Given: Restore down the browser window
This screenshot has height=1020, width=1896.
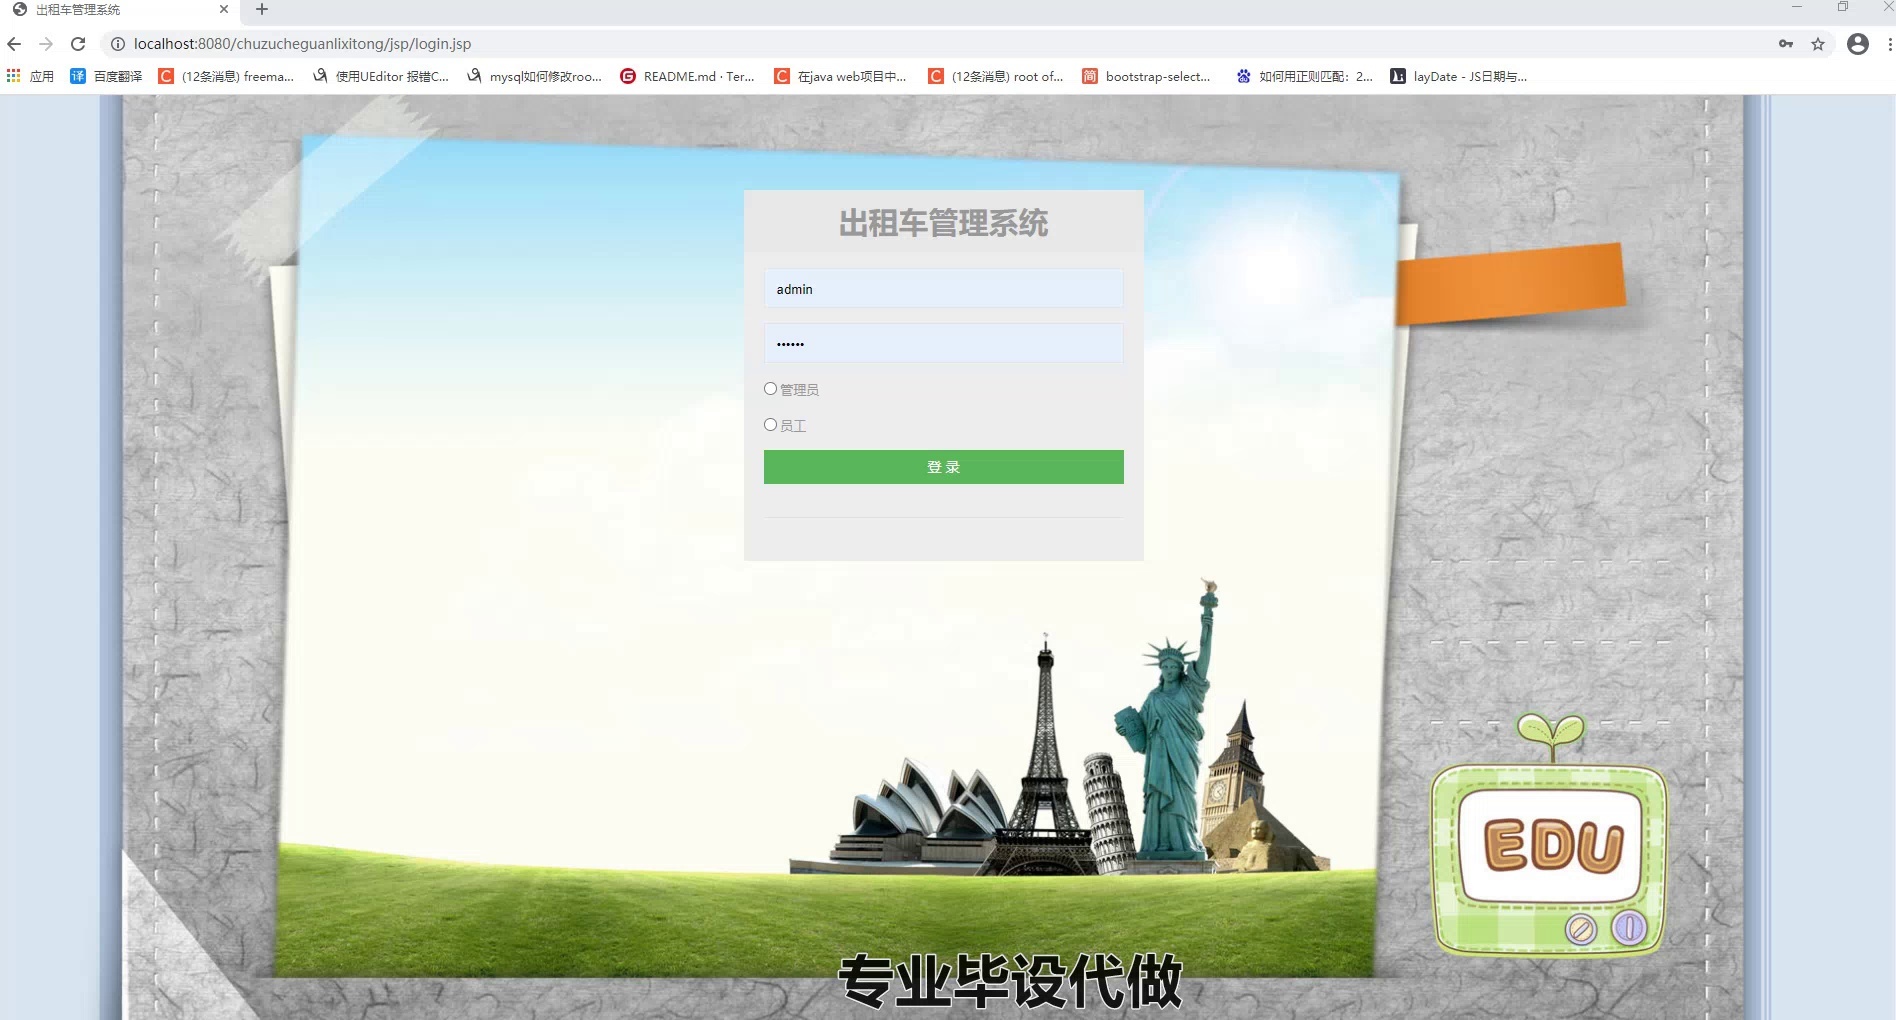Looking at the screenshot, I should pyautogui.click(x=1843, y=8).
